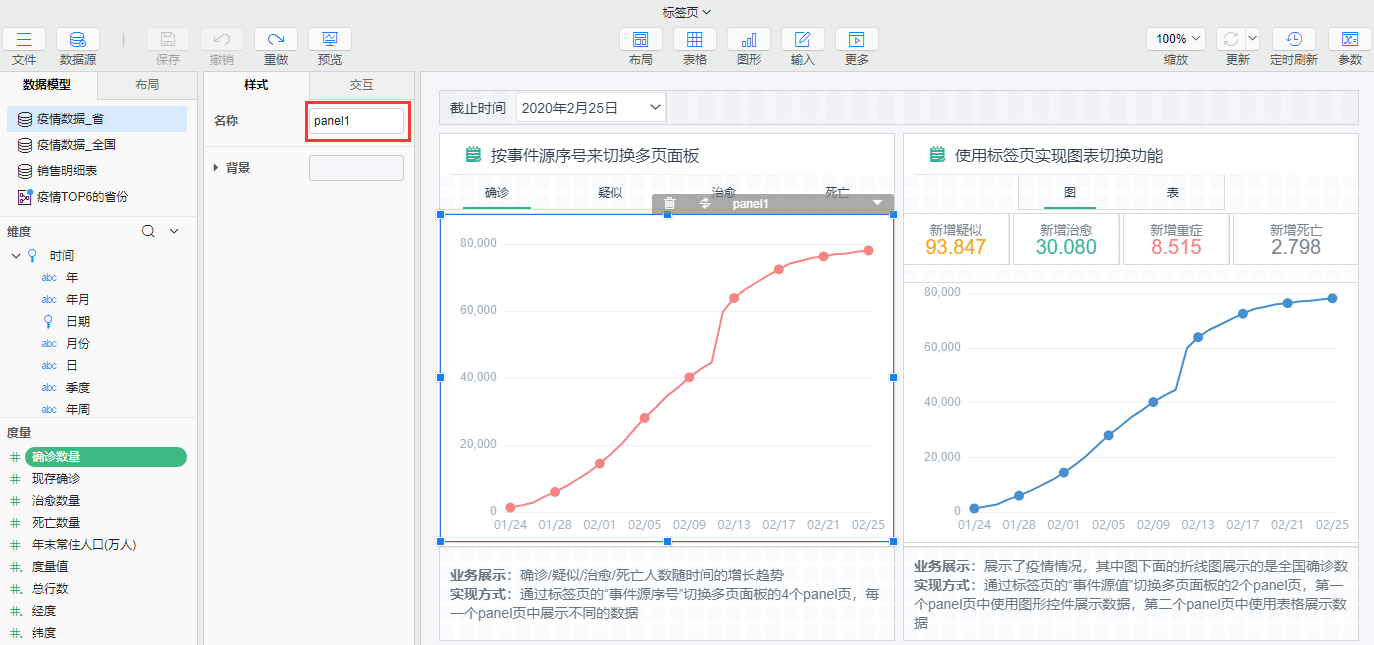Select the 疫情数据_全国 data source
1374x645 pixels.
point(76,145)
